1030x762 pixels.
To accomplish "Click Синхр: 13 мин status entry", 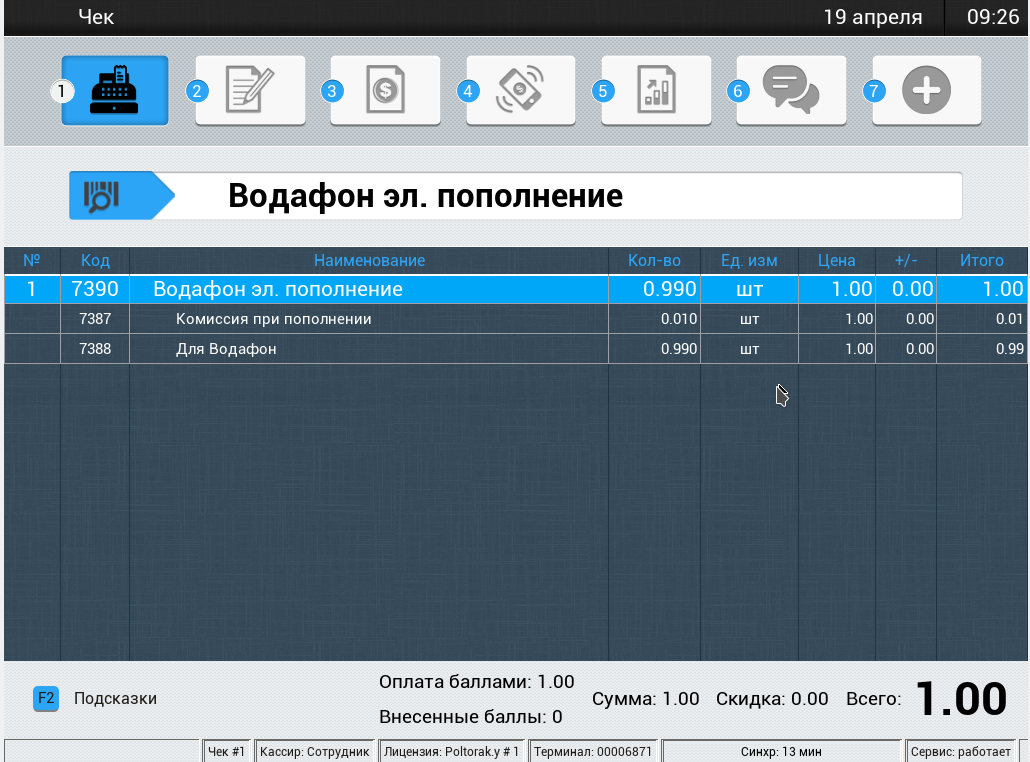I will click(781, 751).
